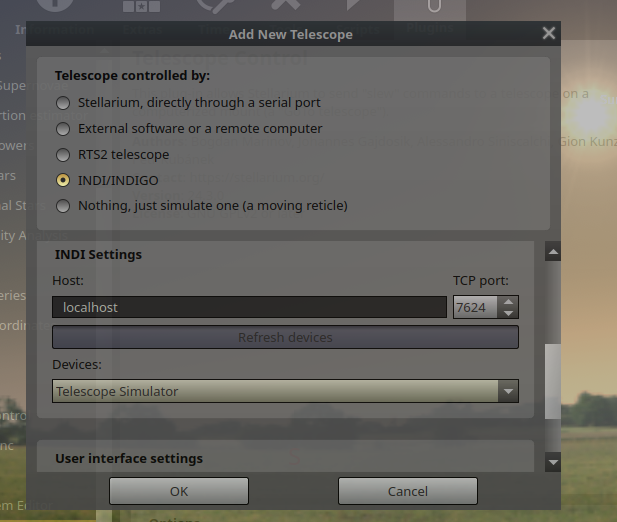
Task: Cancel the Add New Telescope dialog
Action: tap(408, 491)
